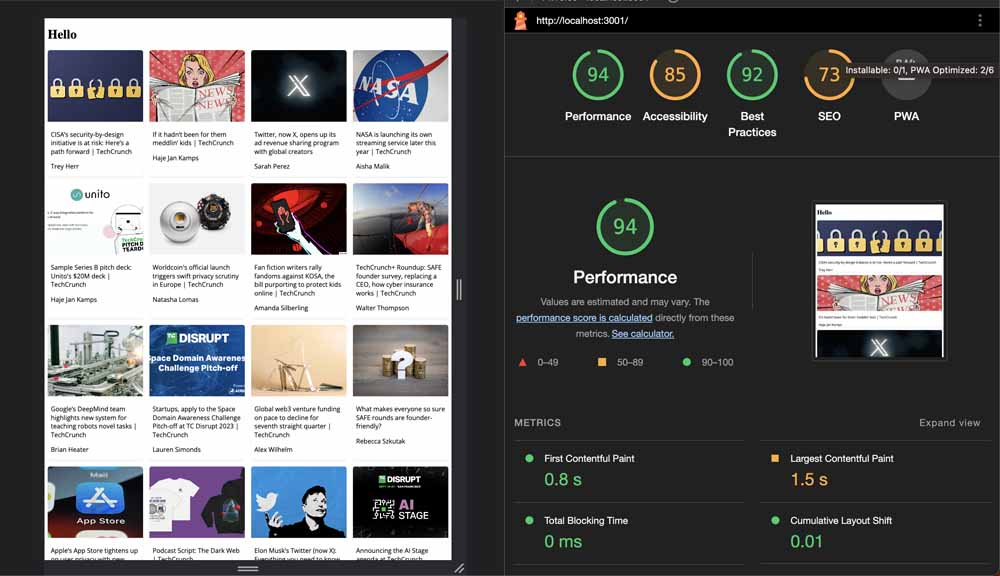This screenshot has height=576, width=1000.
Task: Select the Best Practices gauge showing 92
Action: point(752,74)
